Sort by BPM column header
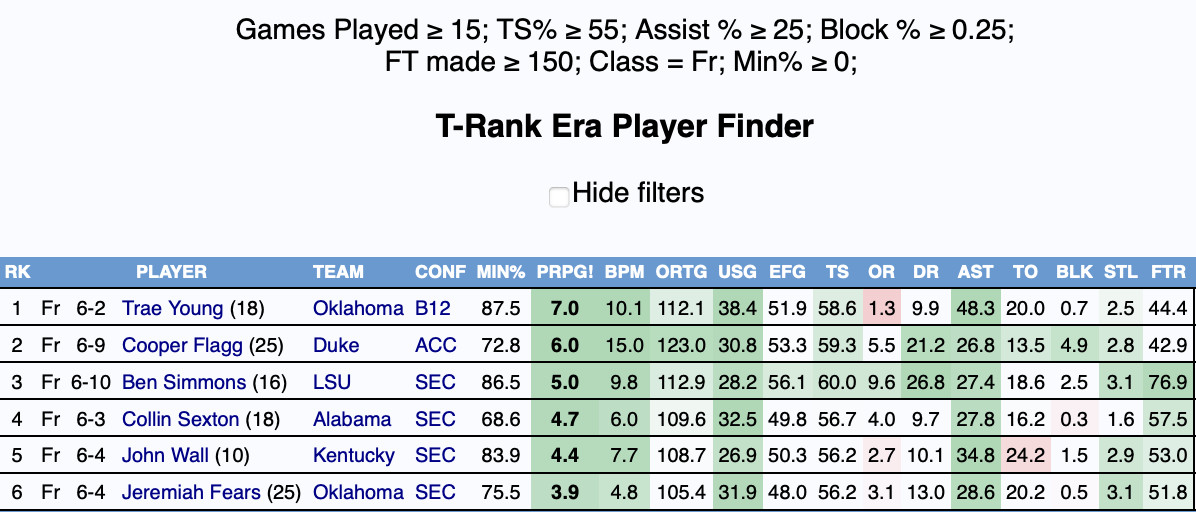1196x512 pixels. (x=624, y=272)
